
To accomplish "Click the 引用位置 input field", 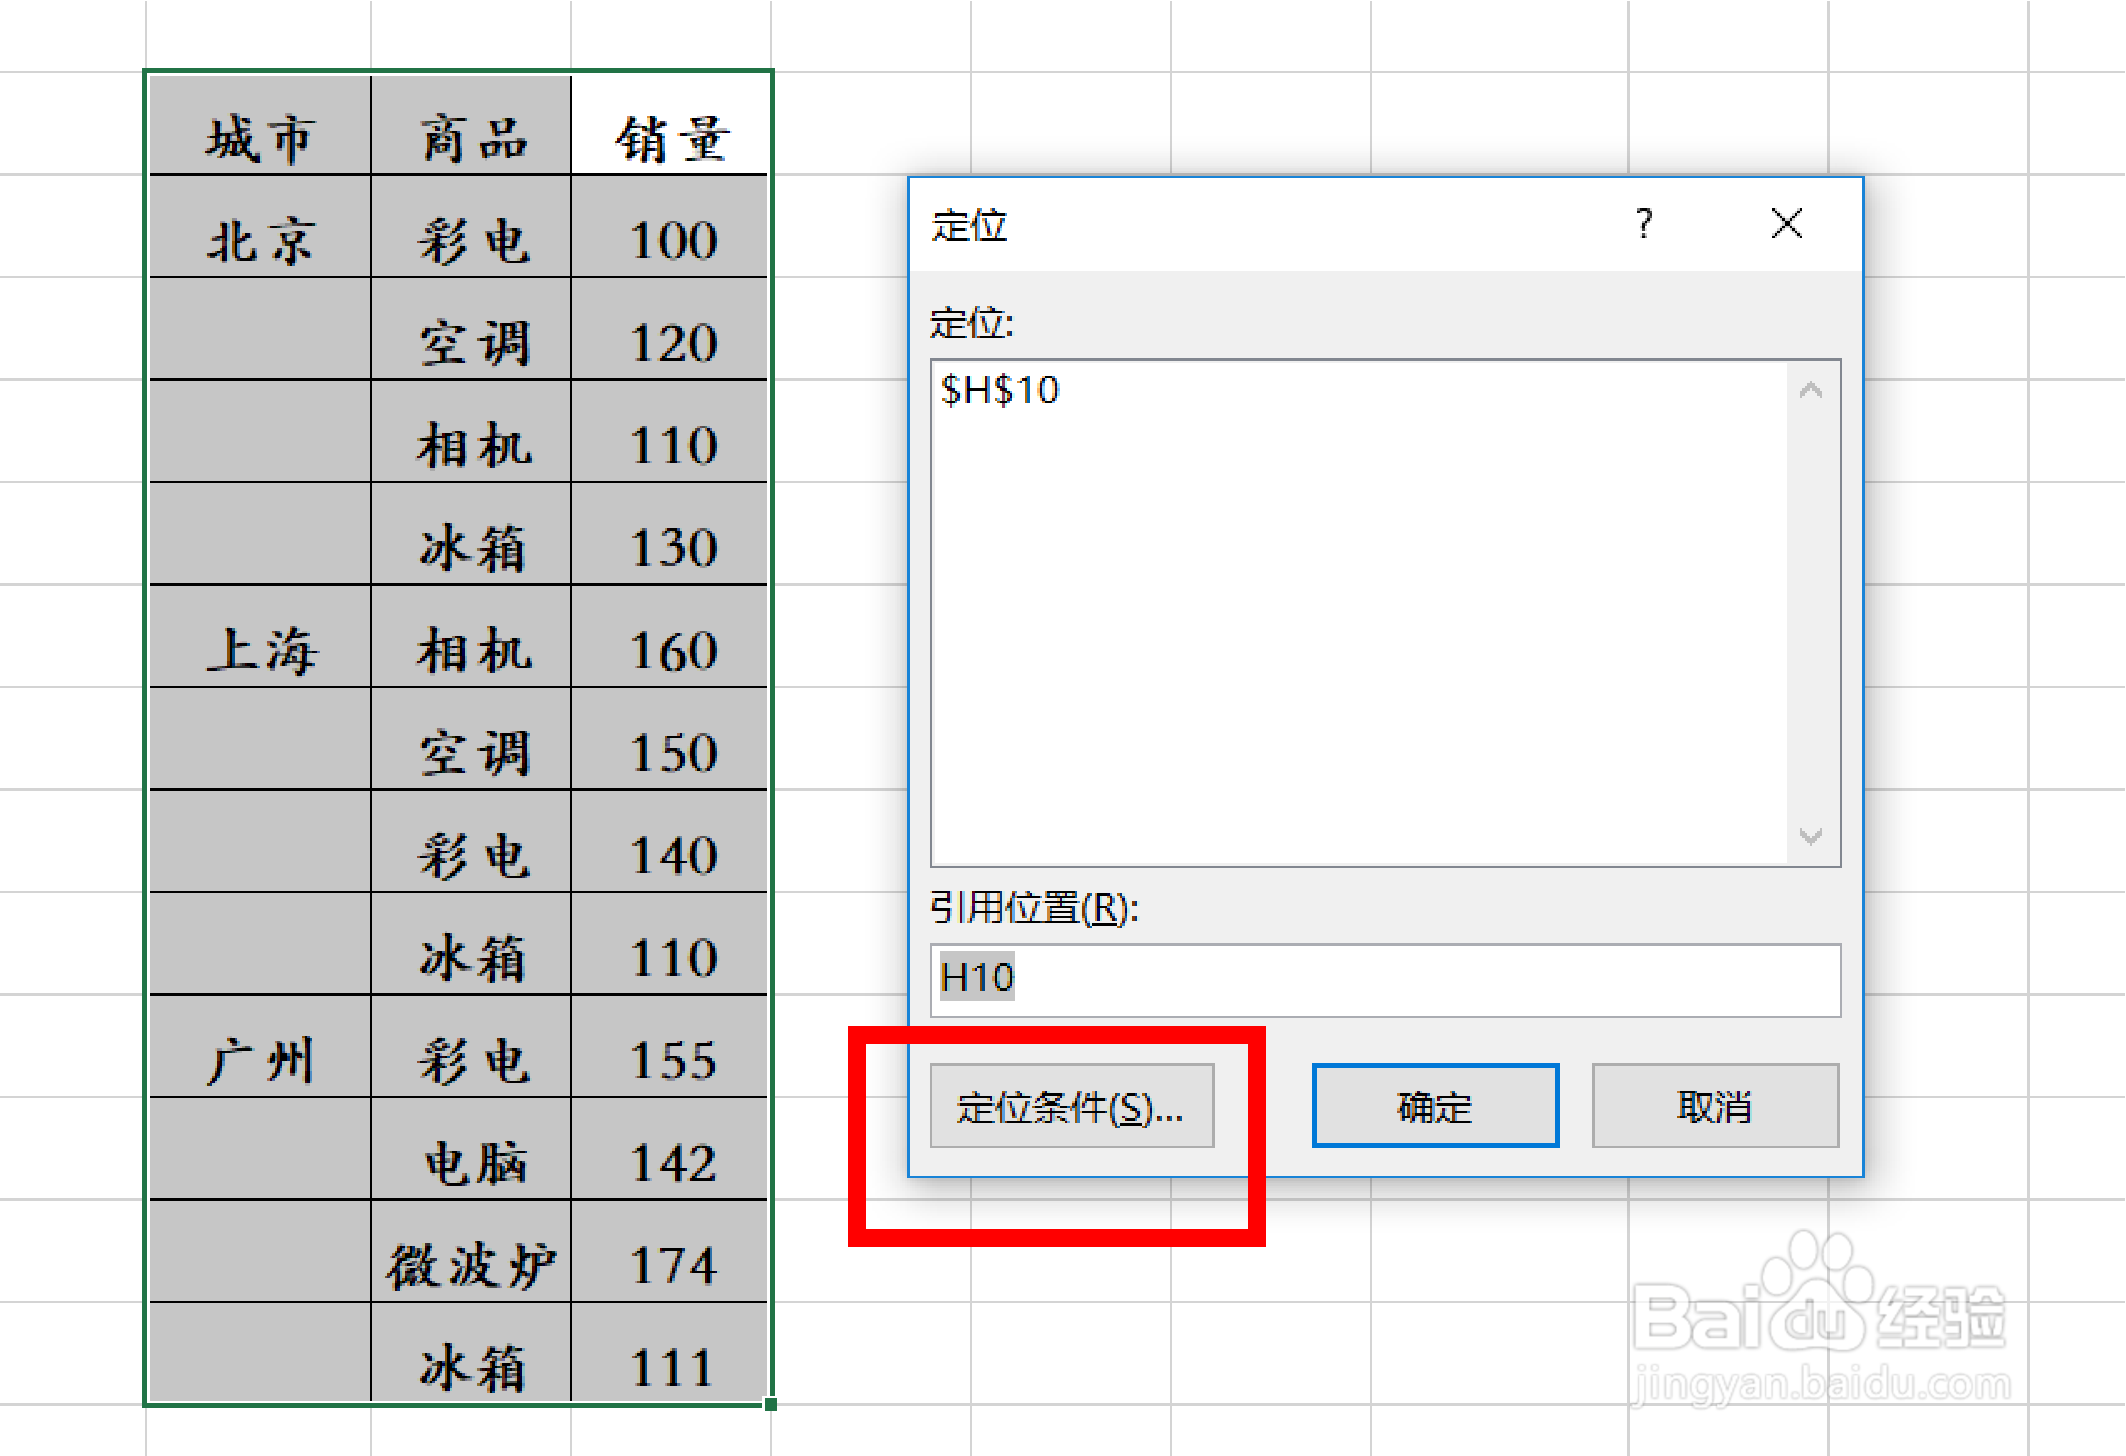I will point(1384,979).
